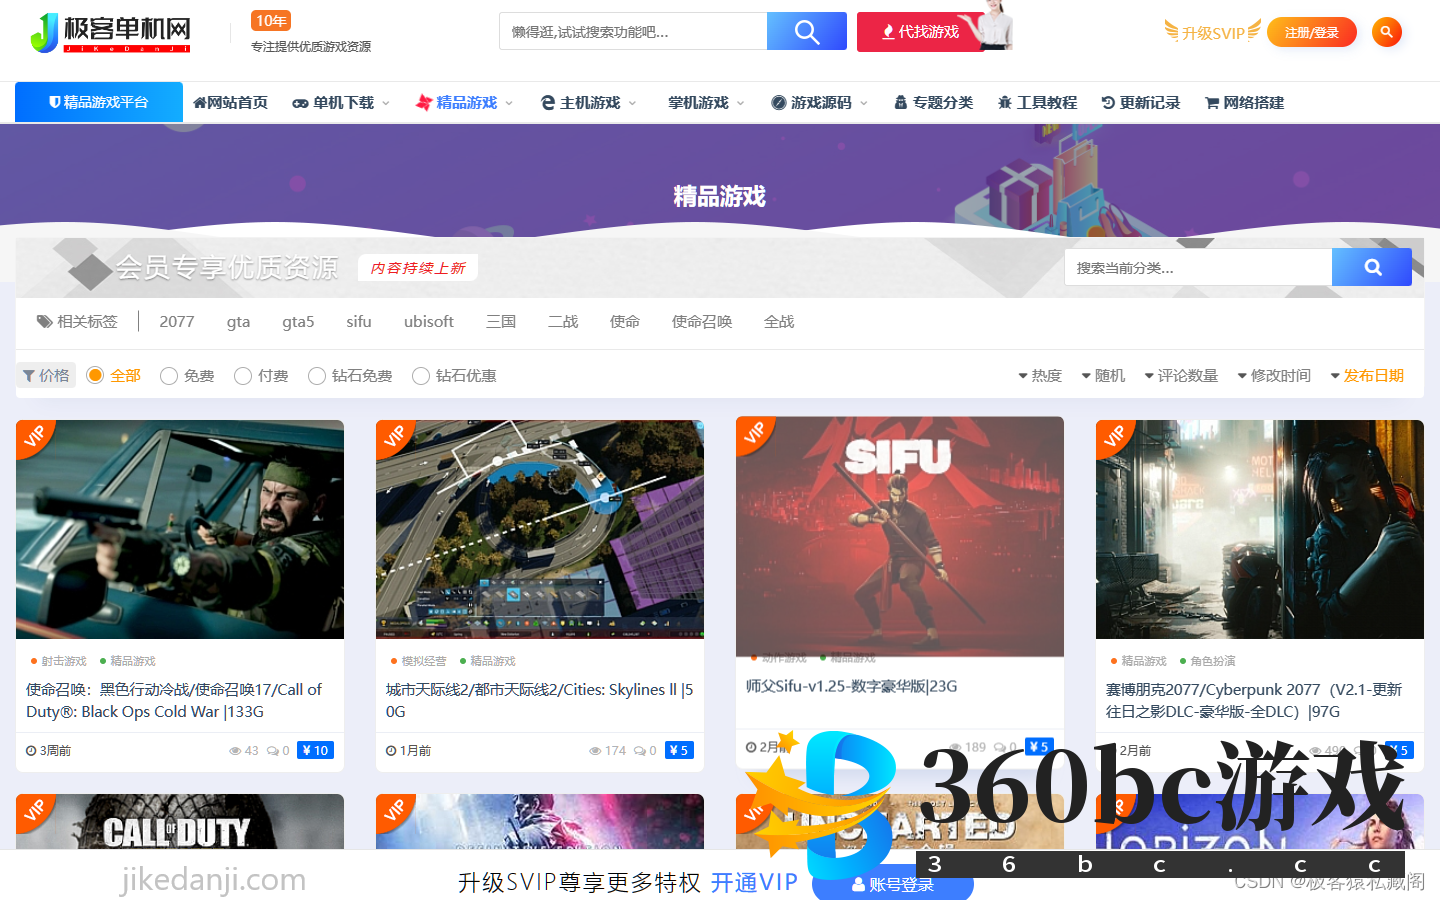1440x900 pixels.
Task: Sort by 修改时间
Action: [x=1274, y=376]
